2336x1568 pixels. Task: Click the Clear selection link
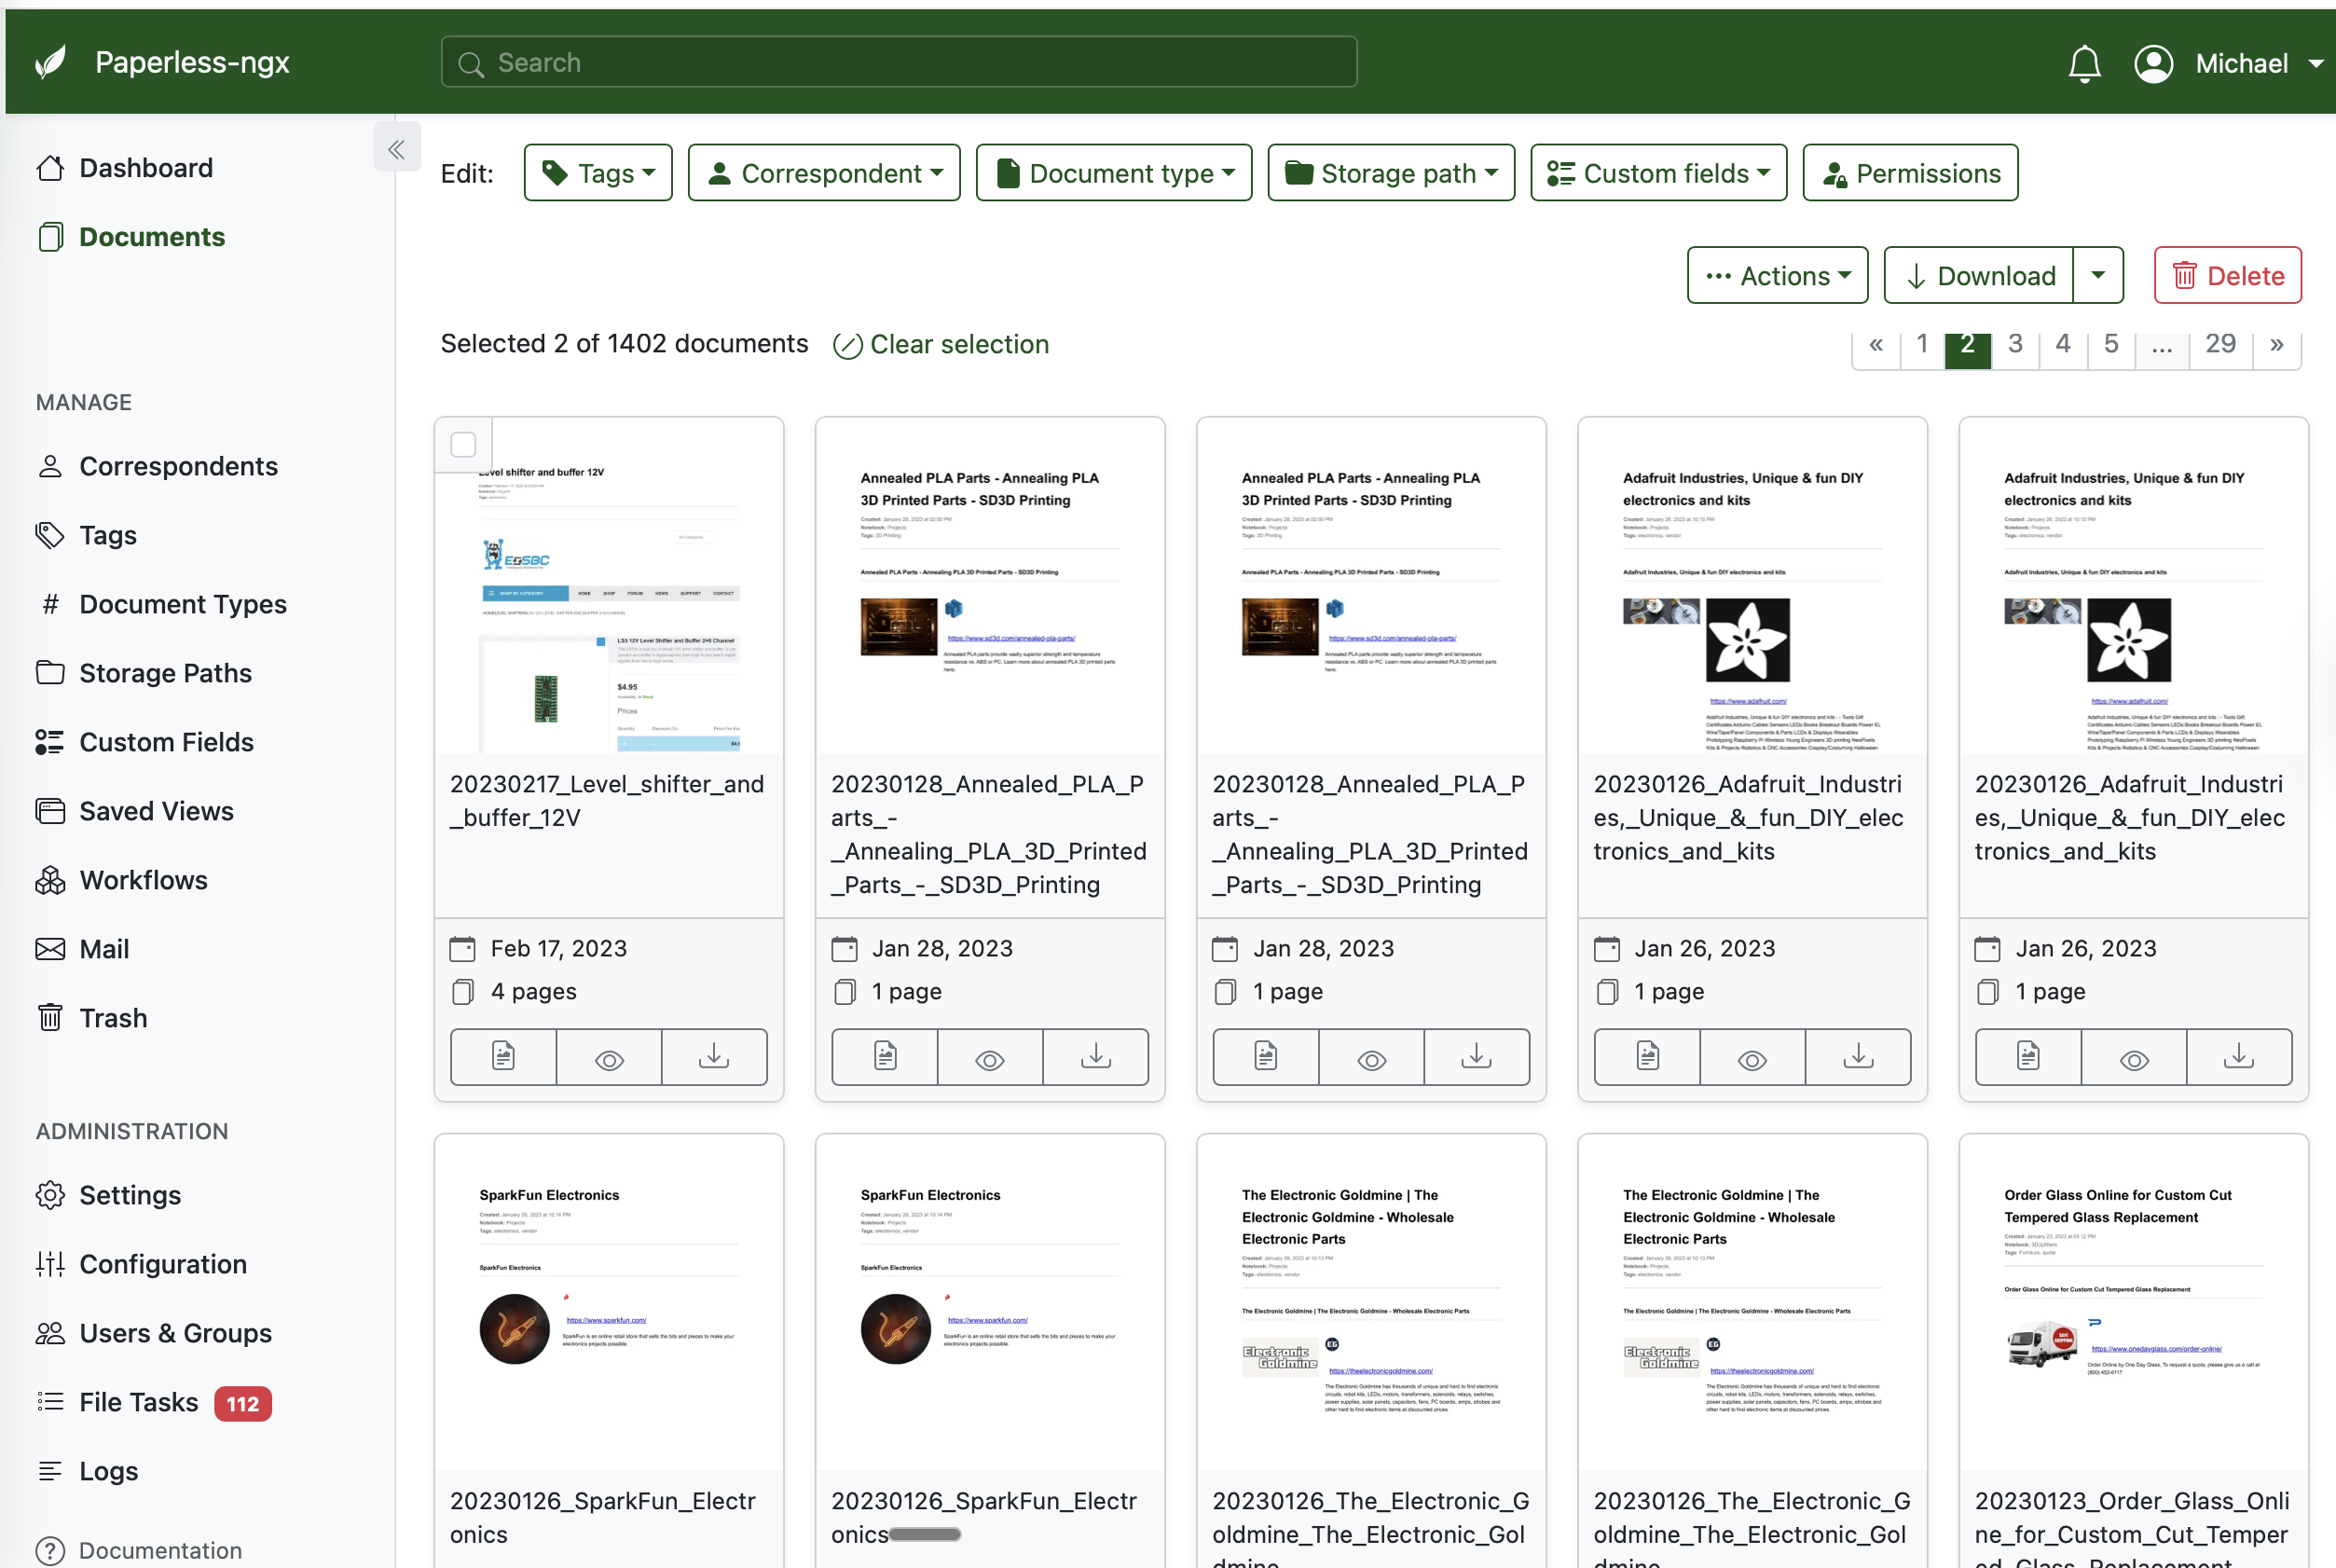(x=941, y=344)
